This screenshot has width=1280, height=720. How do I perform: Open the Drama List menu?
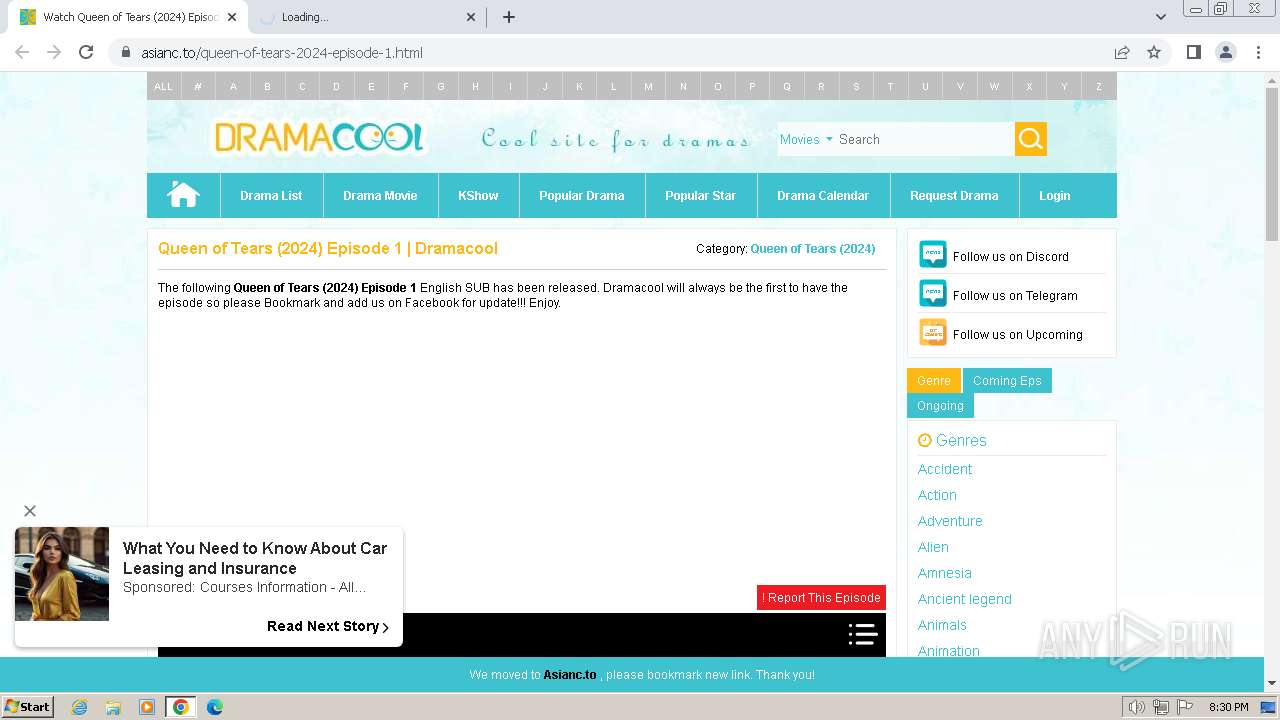pyautogui.click(x=271, y=195)
